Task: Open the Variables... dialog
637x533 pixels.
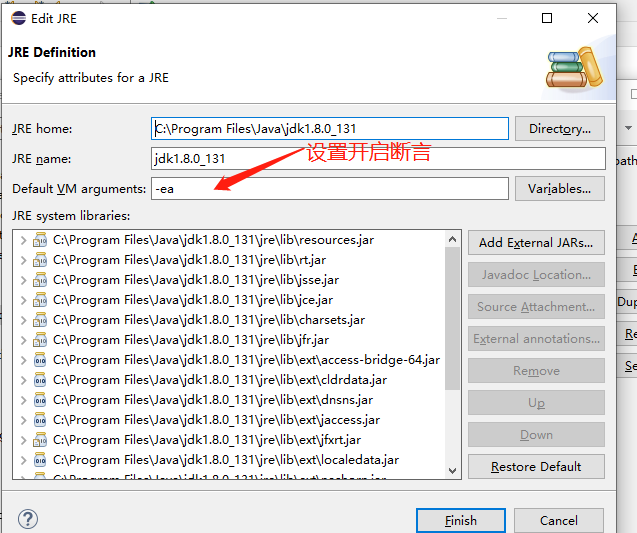Action: point(560,188)
